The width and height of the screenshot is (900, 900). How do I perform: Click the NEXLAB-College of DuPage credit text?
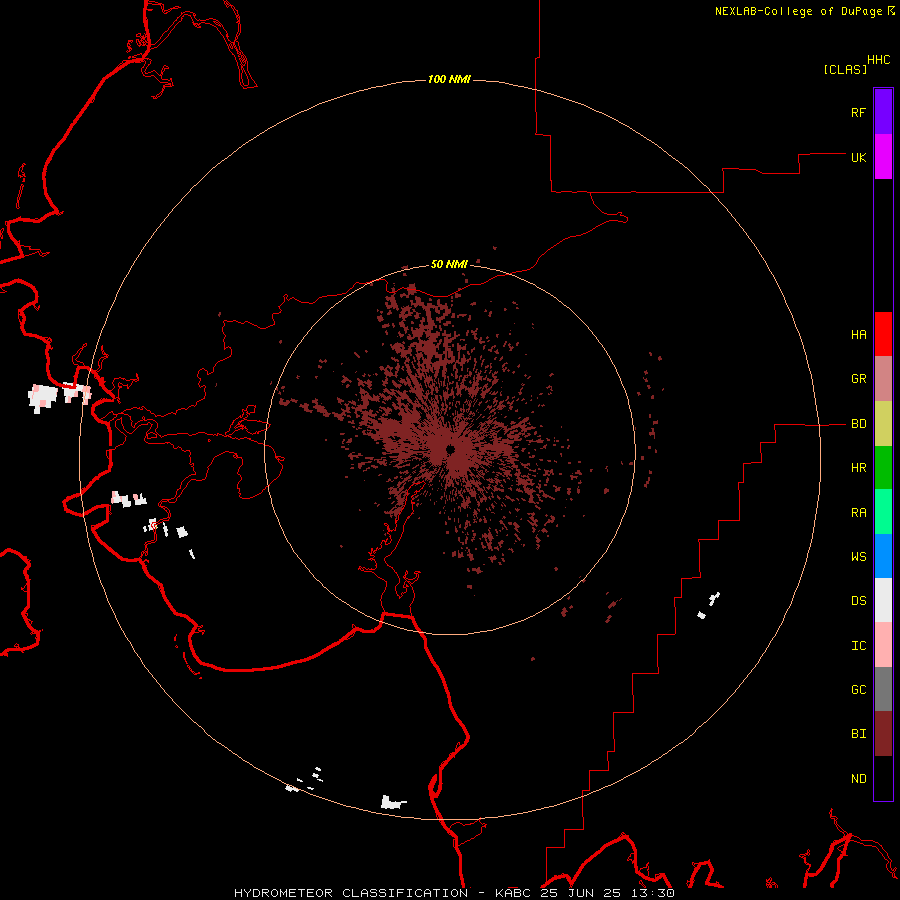(x=798, y=11)
